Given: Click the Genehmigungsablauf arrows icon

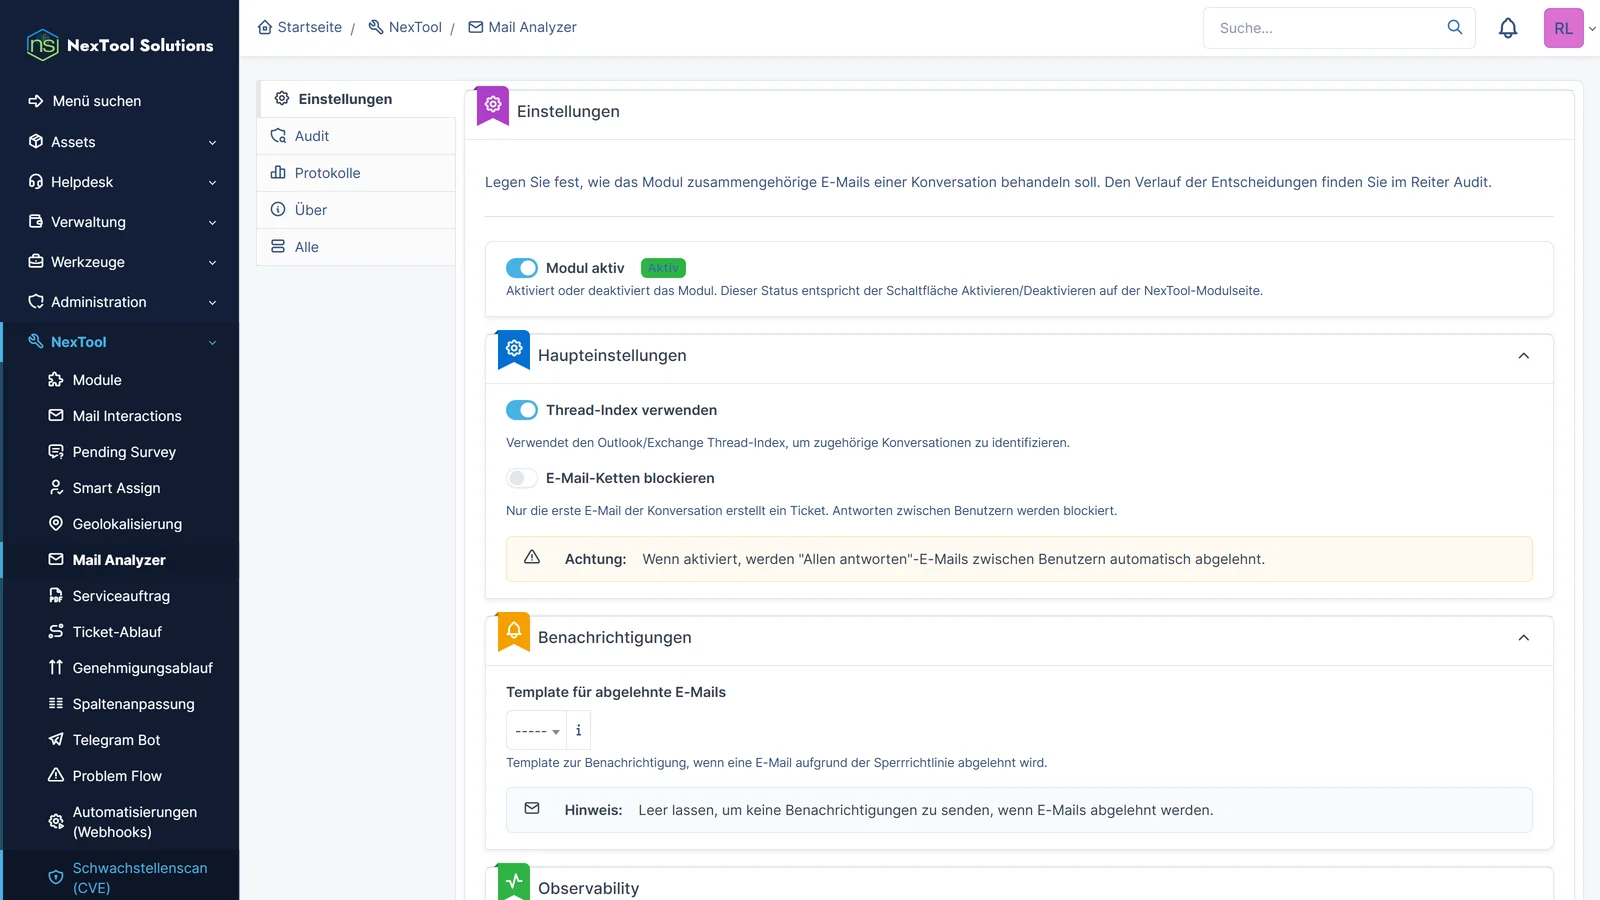Looking at the screenshot, I should [56, 668].
